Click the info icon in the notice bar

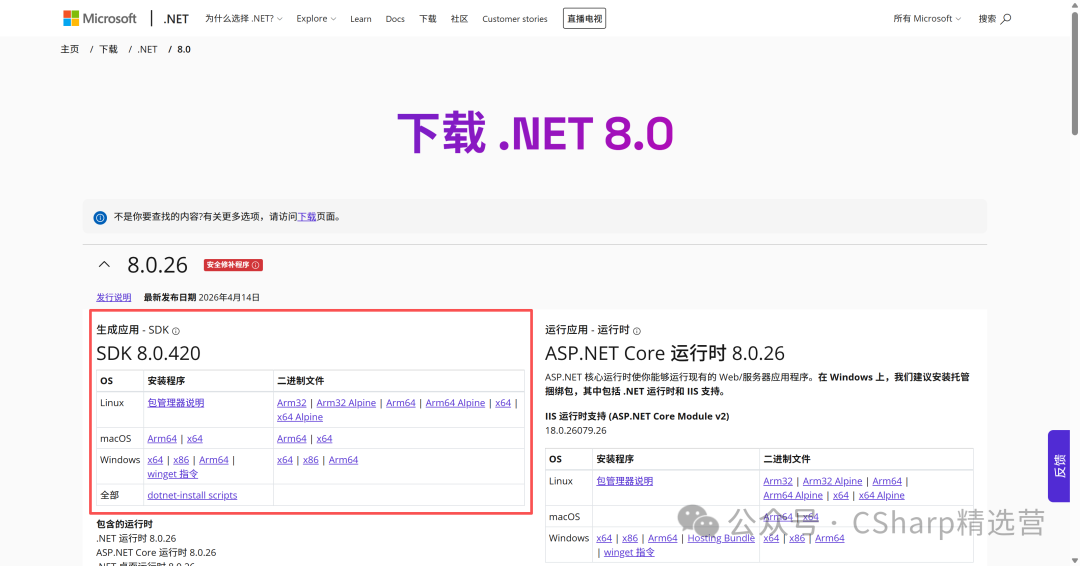[100, 218]
